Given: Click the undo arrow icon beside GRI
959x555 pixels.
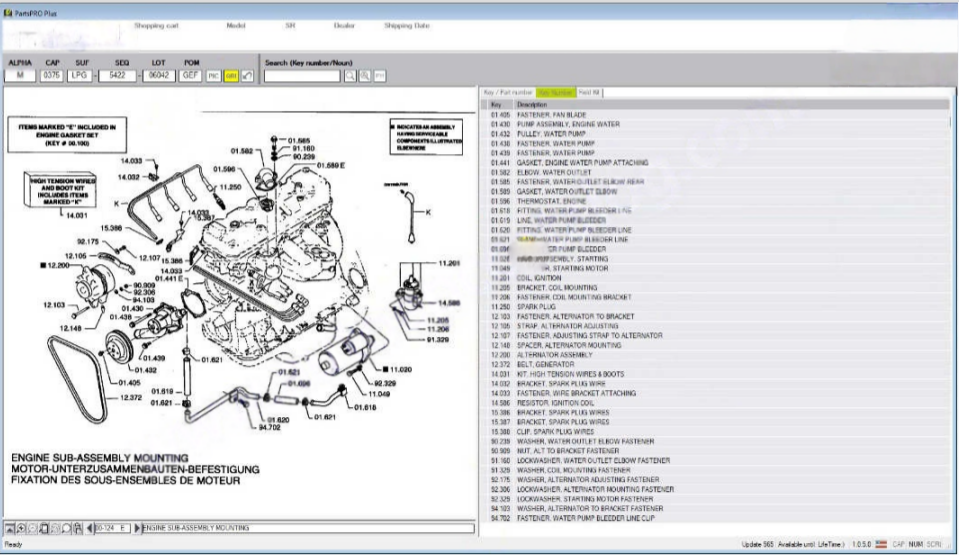Looking at the screenshot, I should (247, 76).
